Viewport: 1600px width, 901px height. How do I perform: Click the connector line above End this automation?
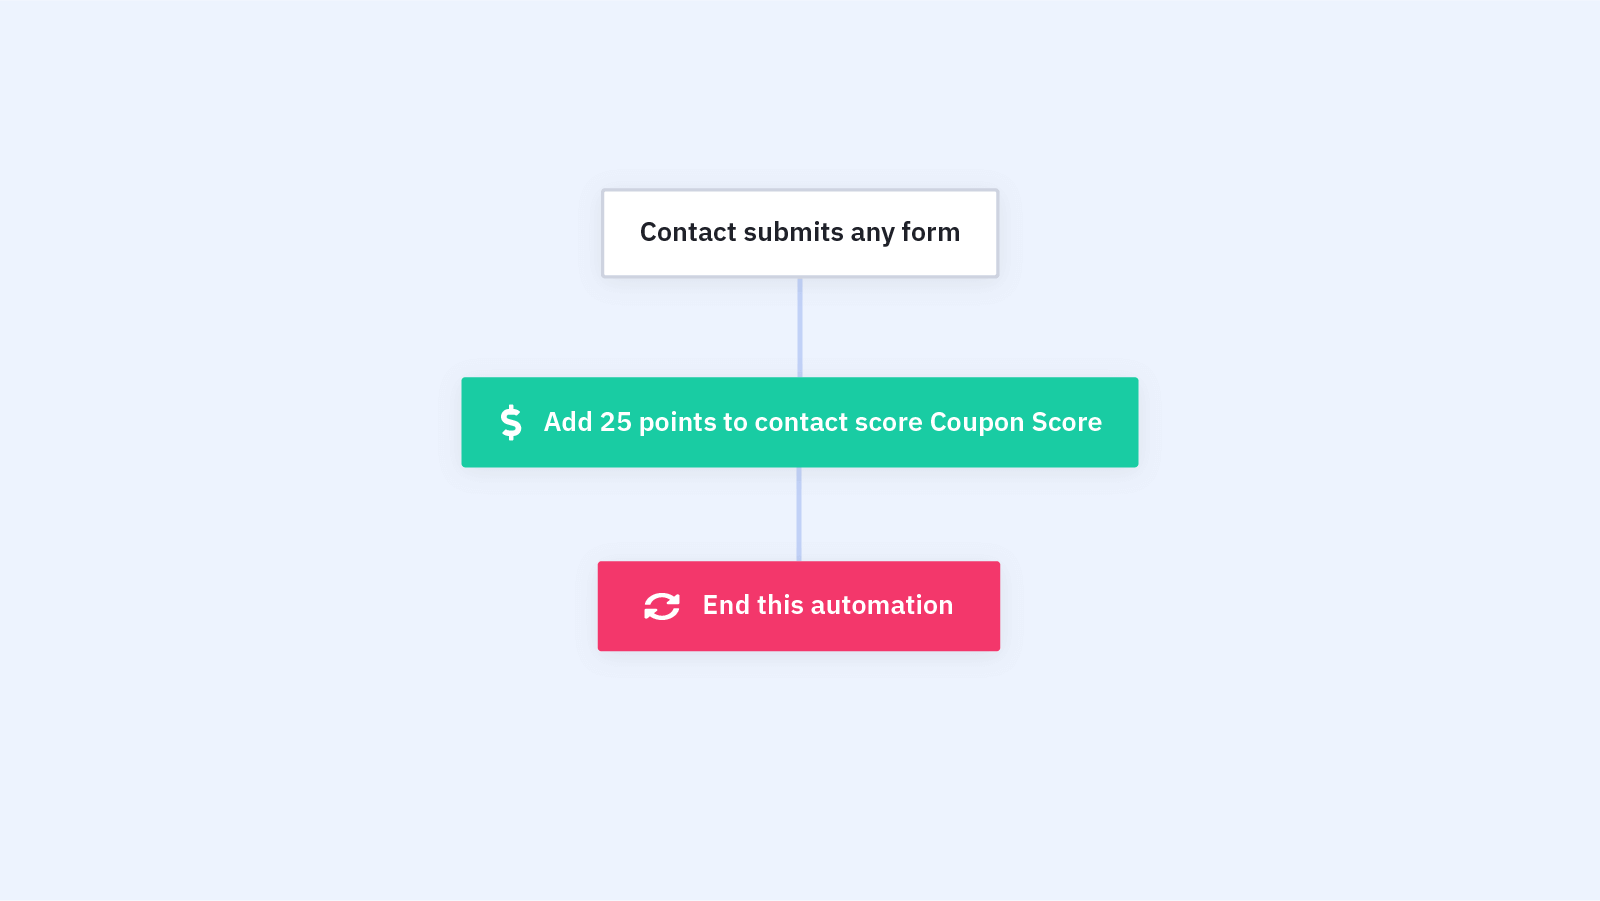pos(799,514)
